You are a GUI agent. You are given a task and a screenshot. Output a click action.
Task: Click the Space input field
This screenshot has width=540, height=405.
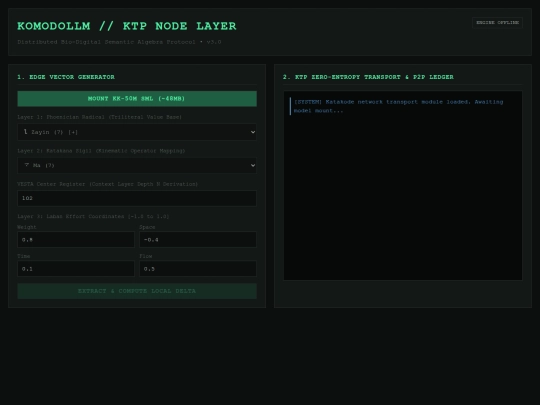198,240
